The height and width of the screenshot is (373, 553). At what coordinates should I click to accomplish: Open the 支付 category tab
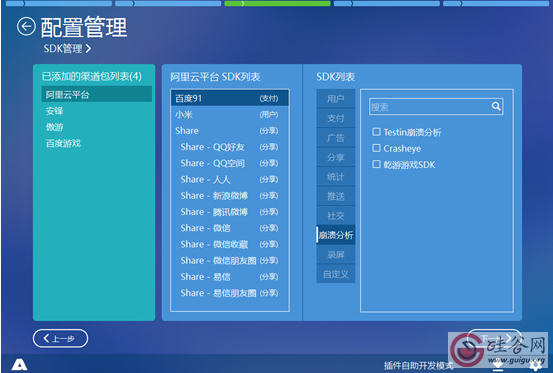coord(335,118)
